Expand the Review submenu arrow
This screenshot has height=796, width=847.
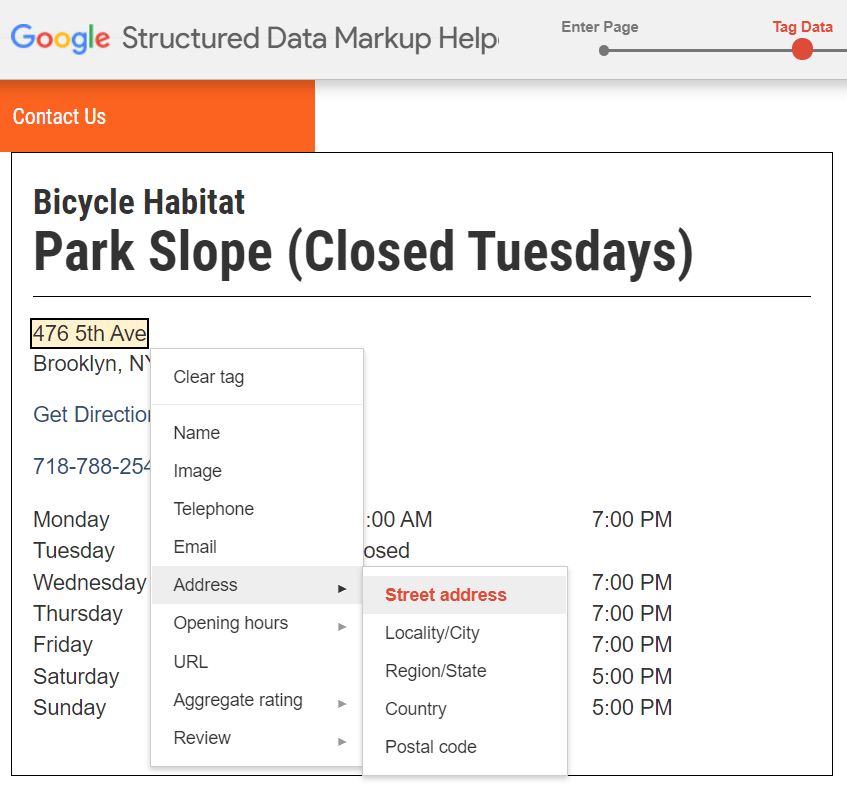341,741
